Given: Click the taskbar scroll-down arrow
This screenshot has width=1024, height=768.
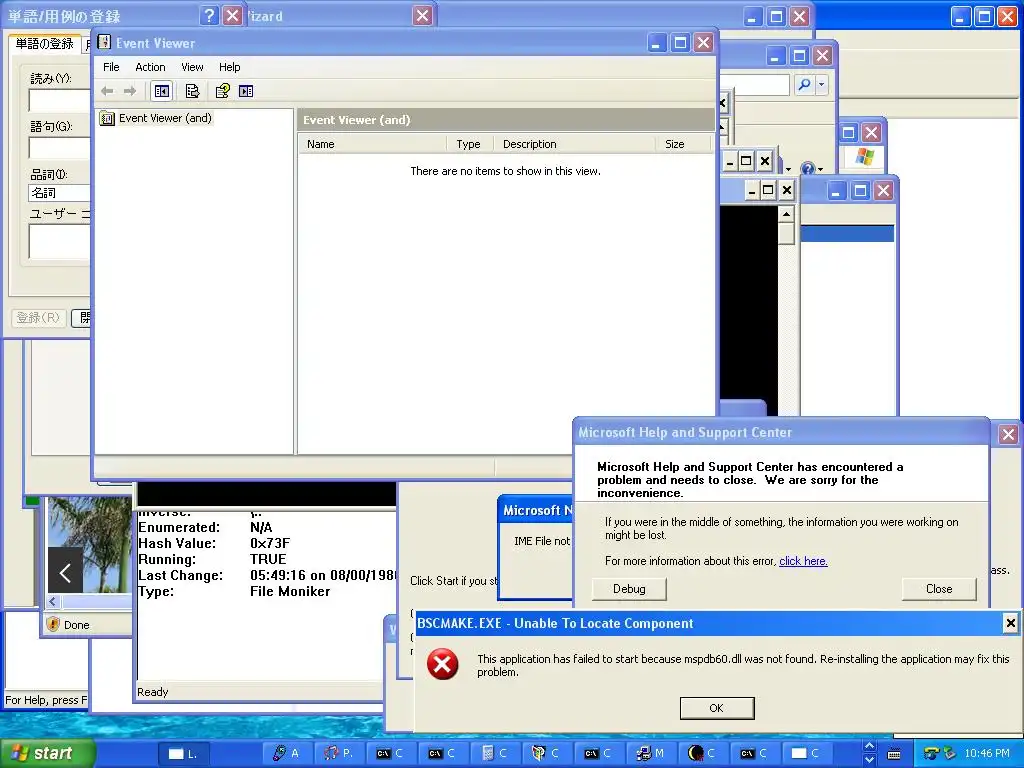Looking at the screenshot, I should click(x=869, y=760).
